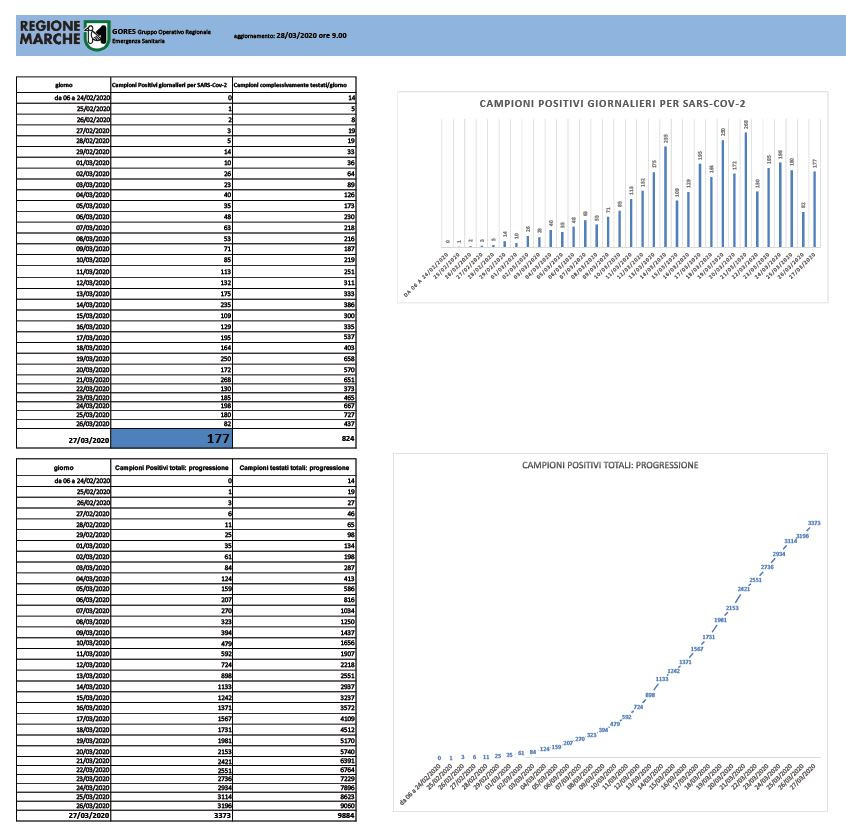Screen dimensions: 846x831
Task: Select total tested table cell showing 1034
Action: point(294,611)
